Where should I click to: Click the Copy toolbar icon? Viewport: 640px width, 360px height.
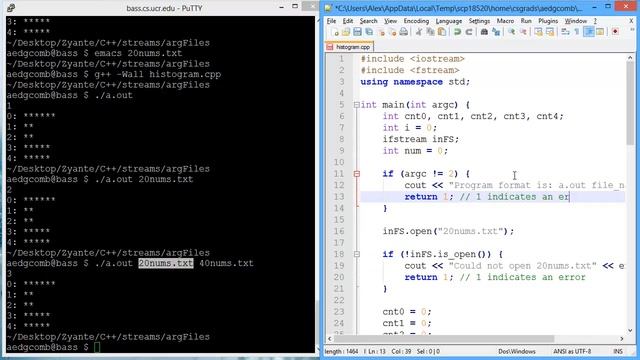(x=430, y=32)
